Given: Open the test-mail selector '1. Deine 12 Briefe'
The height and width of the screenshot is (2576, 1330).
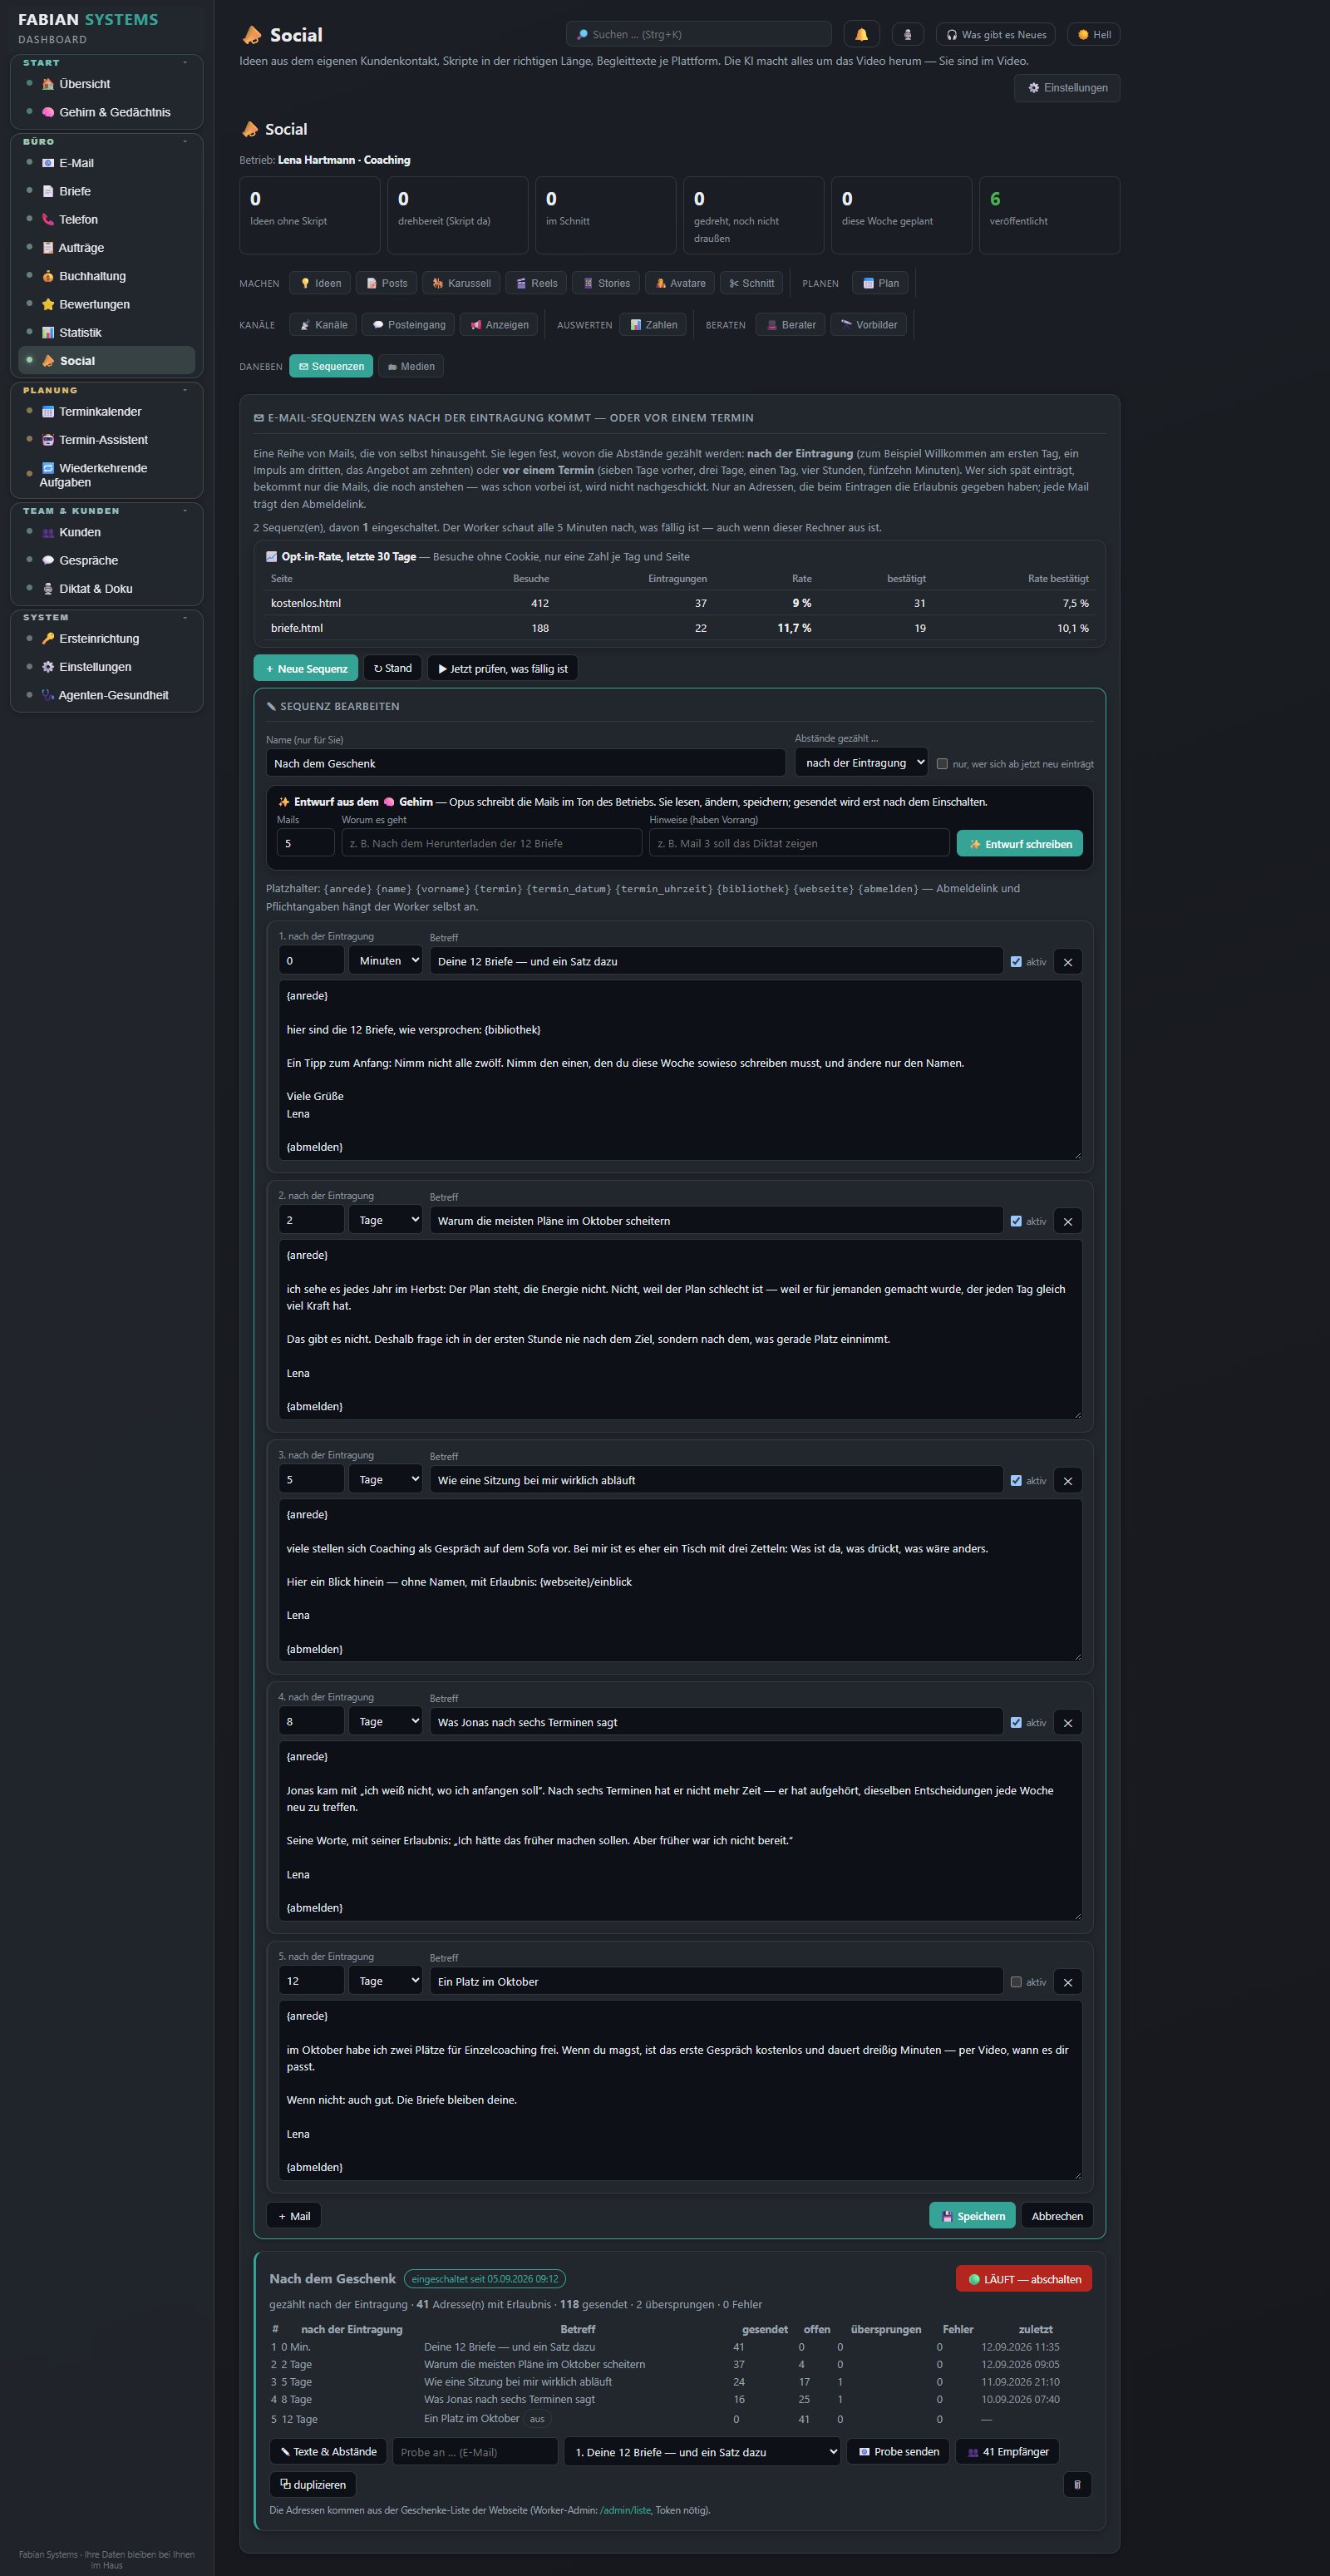Looking at the screenshot, I should point(702,2452).
